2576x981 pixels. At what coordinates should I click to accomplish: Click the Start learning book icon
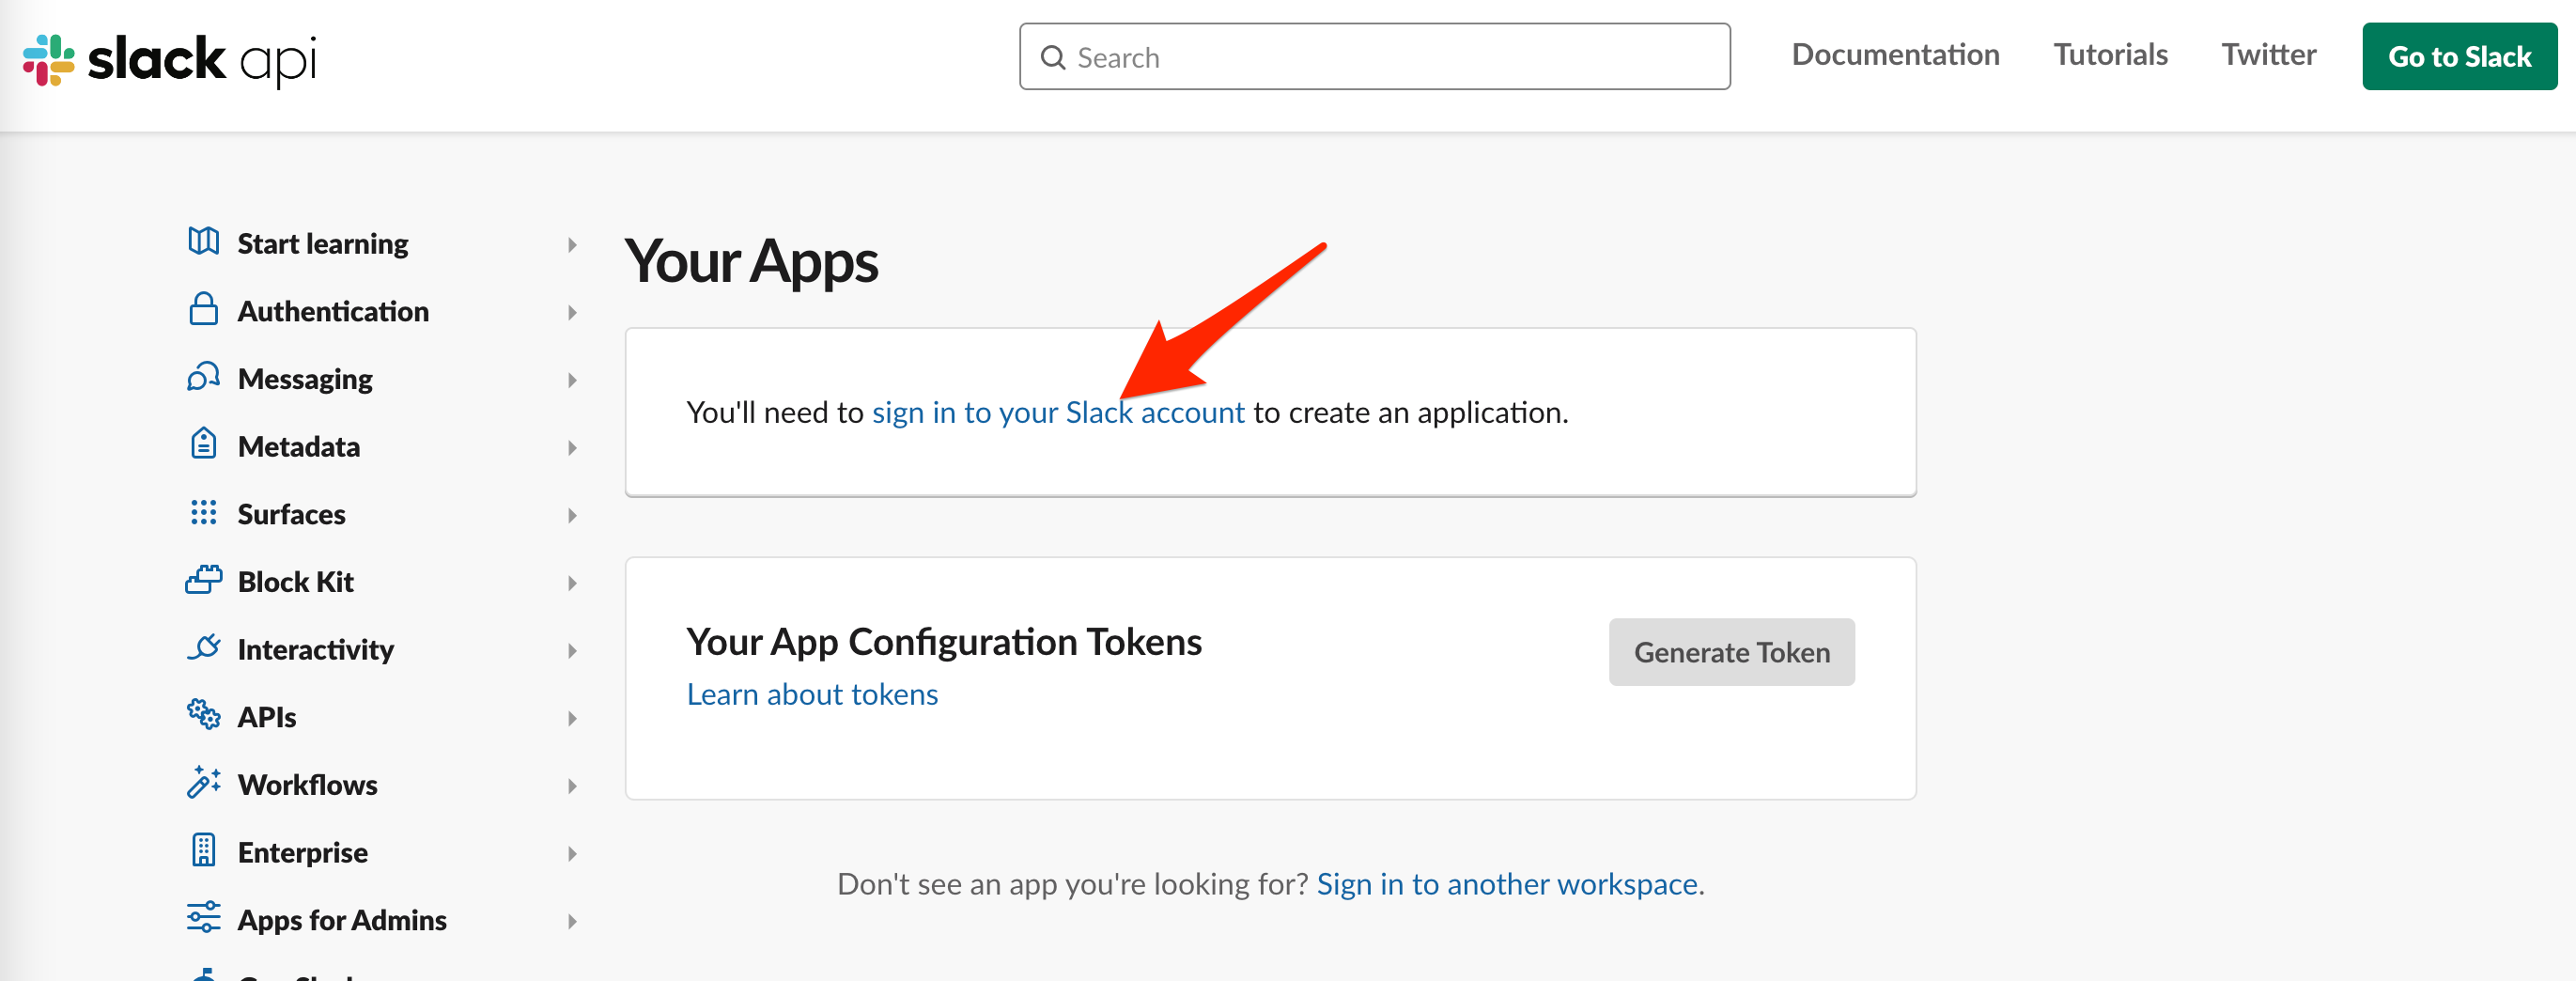click(x=203, y=242)
